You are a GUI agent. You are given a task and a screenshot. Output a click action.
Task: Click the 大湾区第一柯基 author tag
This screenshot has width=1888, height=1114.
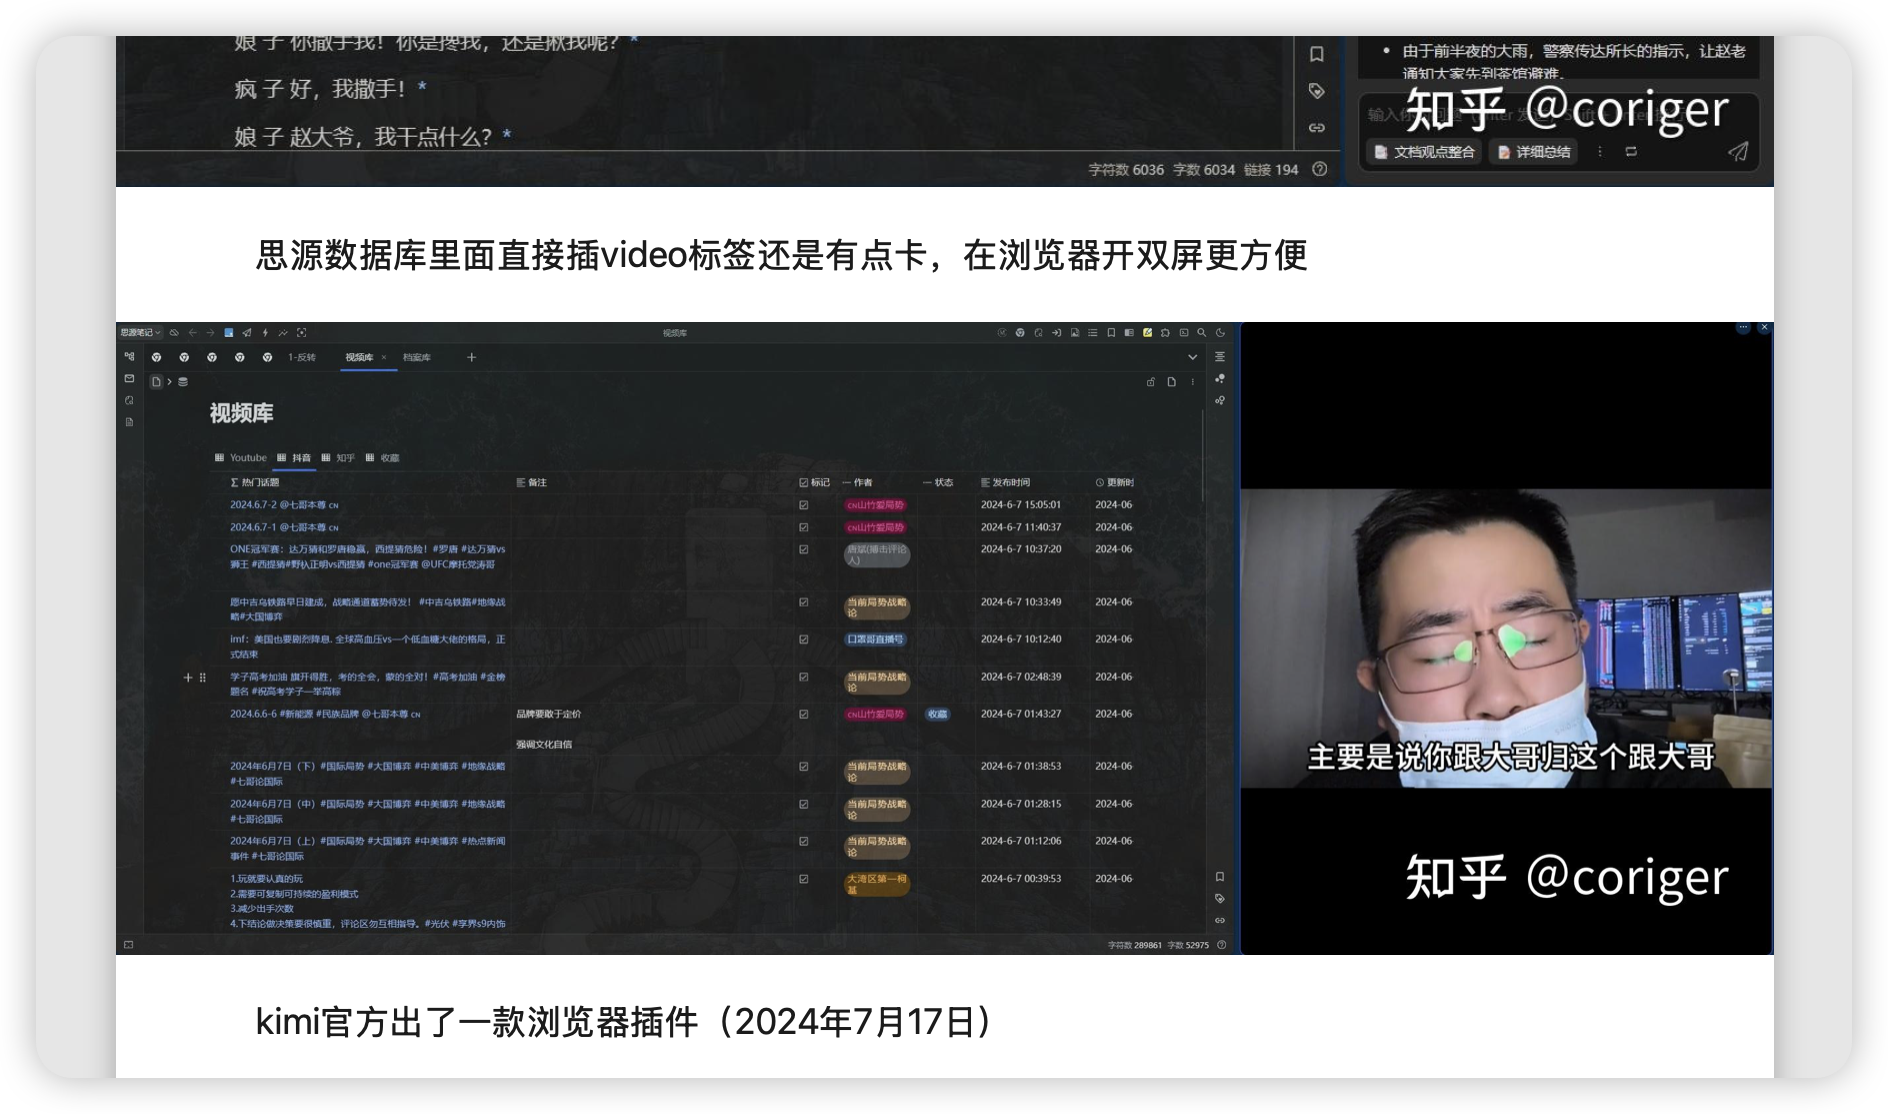coord(877,884)
